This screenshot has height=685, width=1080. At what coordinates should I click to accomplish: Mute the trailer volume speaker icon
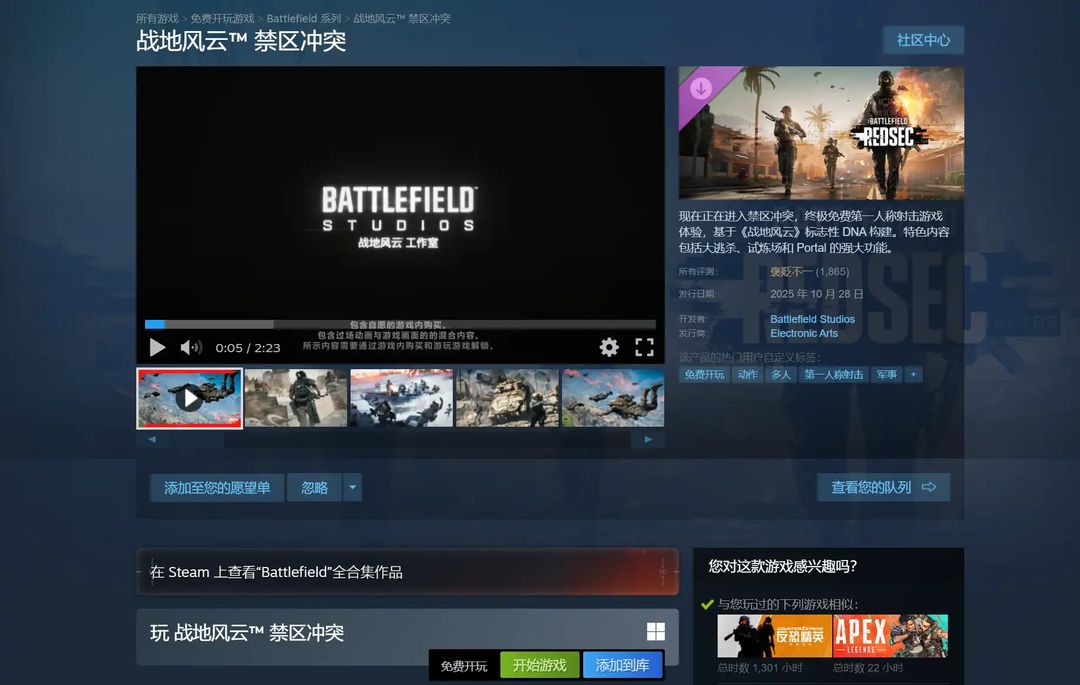coord(190,347)
